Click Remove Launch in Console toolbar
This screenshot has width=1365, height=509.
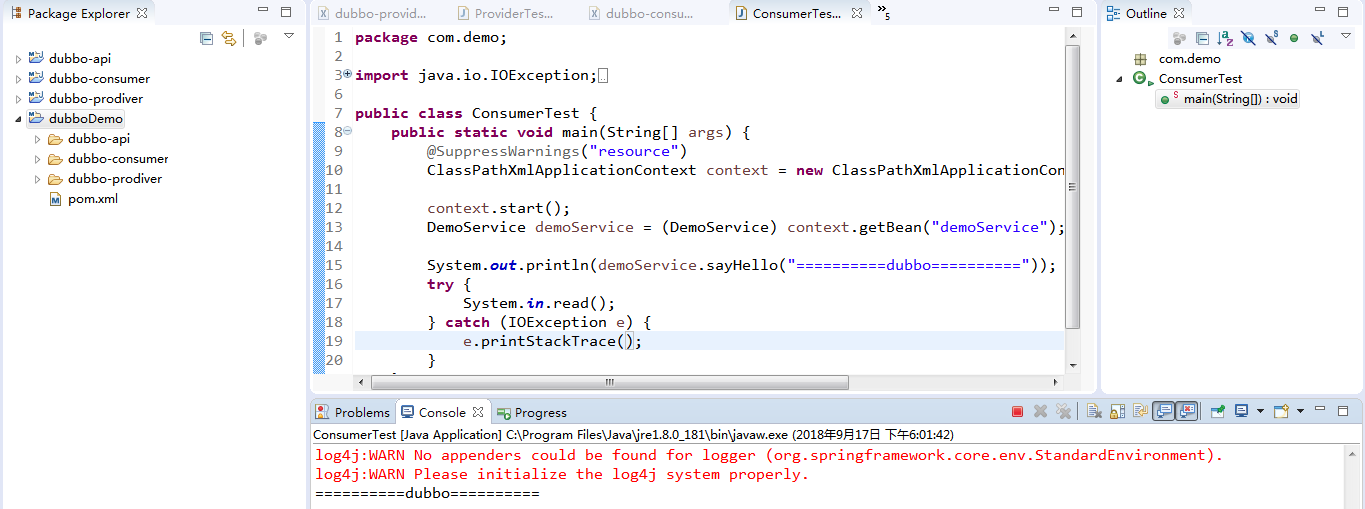pyautogui.click(x=1040, y=411)
